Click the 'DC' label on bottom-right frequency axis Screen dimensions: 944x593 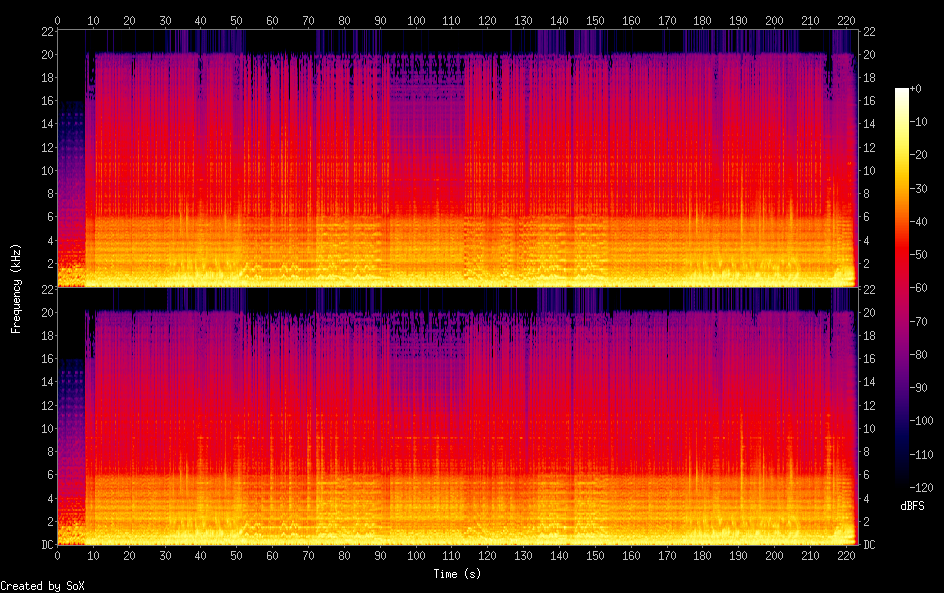coord(870,545)
